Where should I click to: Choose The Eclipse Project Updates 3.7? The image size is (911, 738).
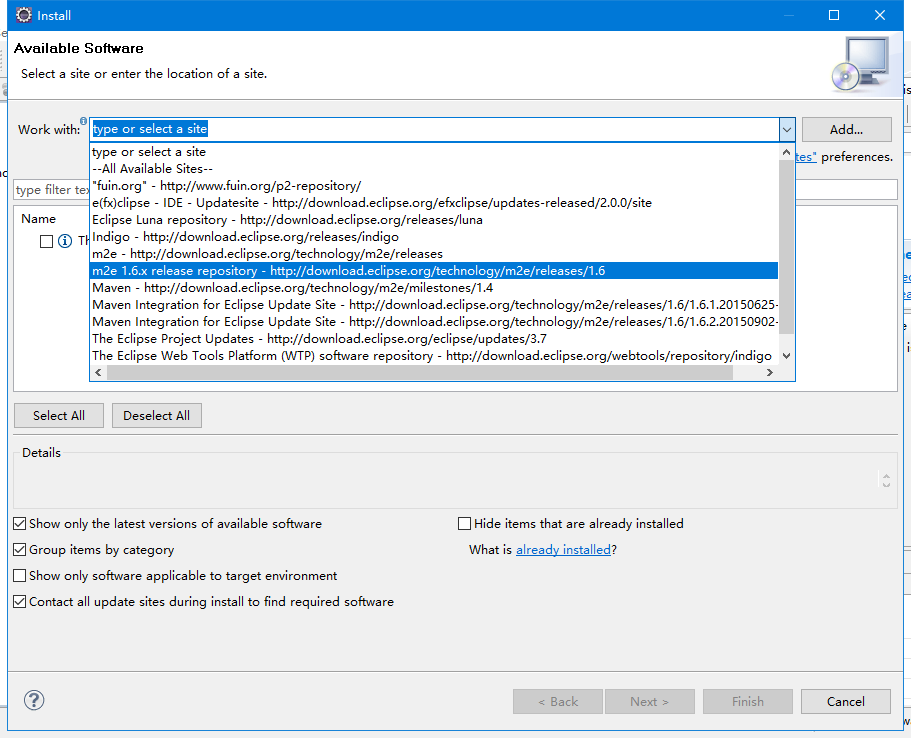click(434, 339)
